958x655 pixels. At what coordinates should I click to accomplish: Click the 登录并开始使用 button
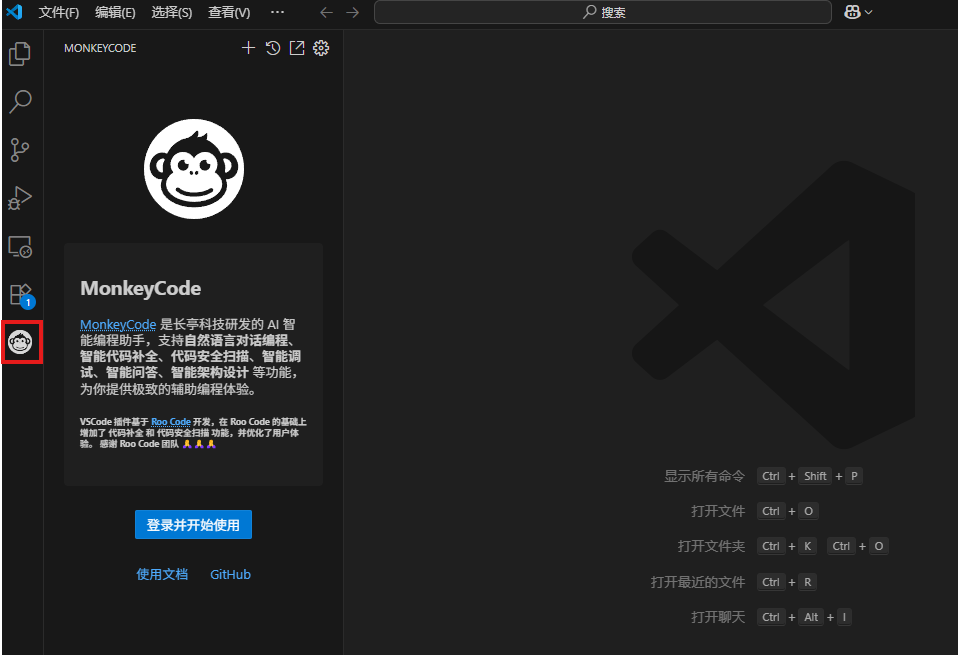pyautogui.click(x=193, y=525)
